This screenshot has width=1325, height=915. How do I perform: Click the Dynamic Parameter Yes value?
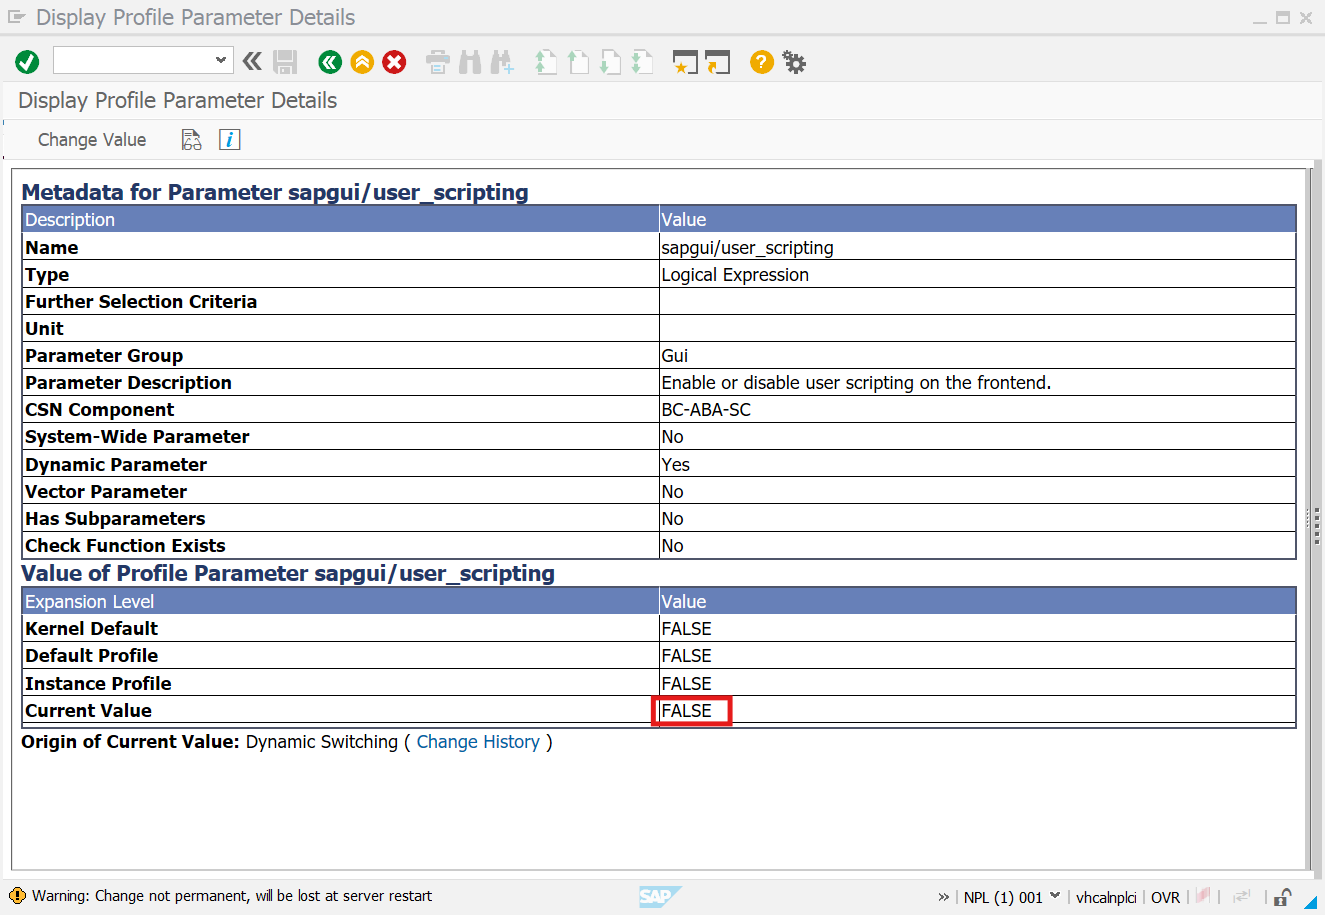tap(676, 465)
